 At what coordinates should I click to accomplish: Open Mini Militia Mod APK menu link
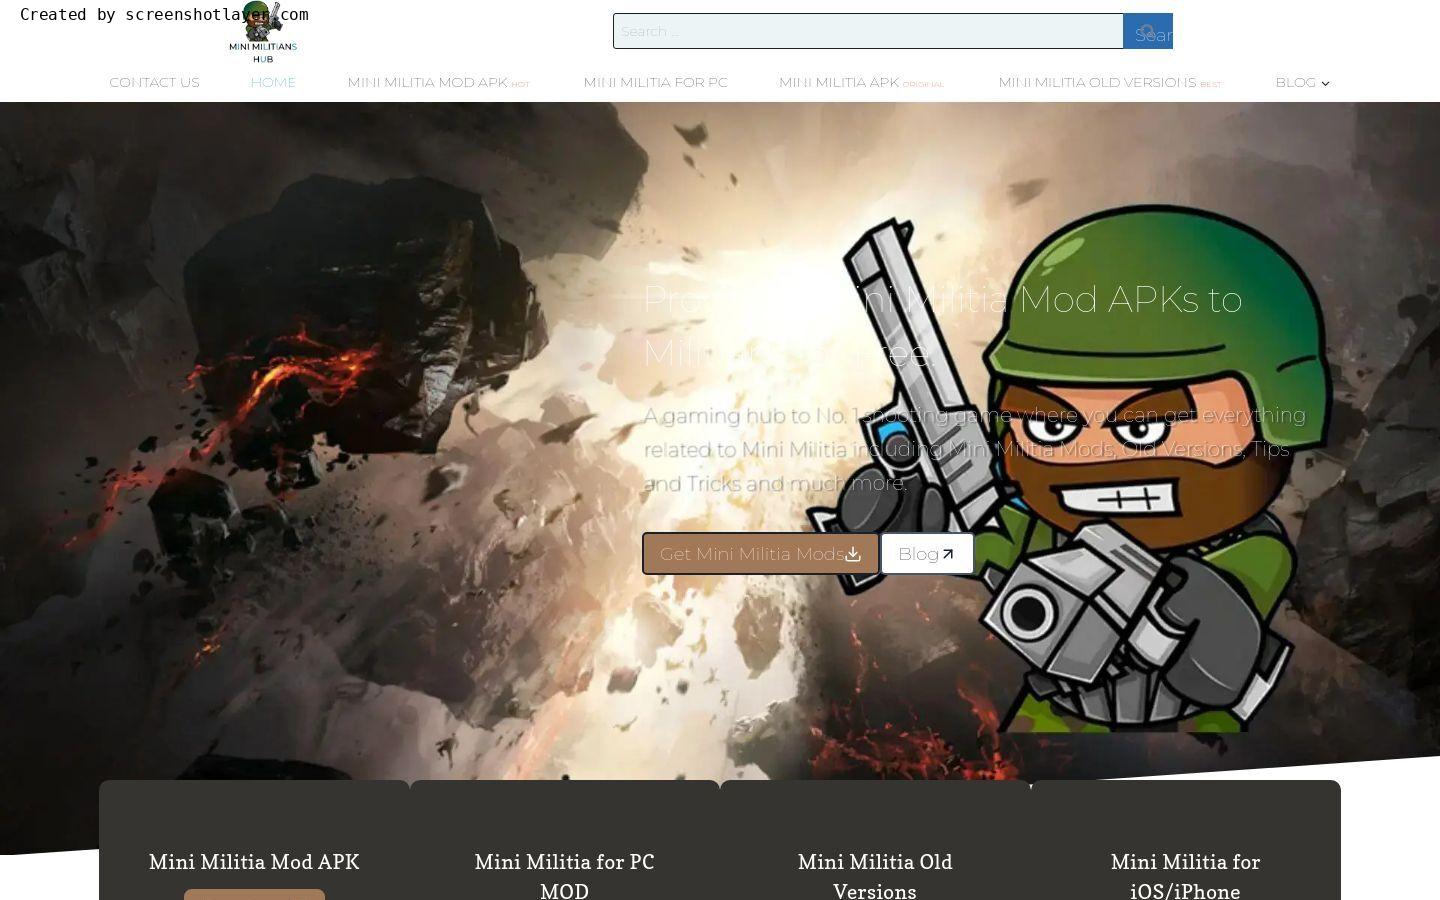pos(438,82)
